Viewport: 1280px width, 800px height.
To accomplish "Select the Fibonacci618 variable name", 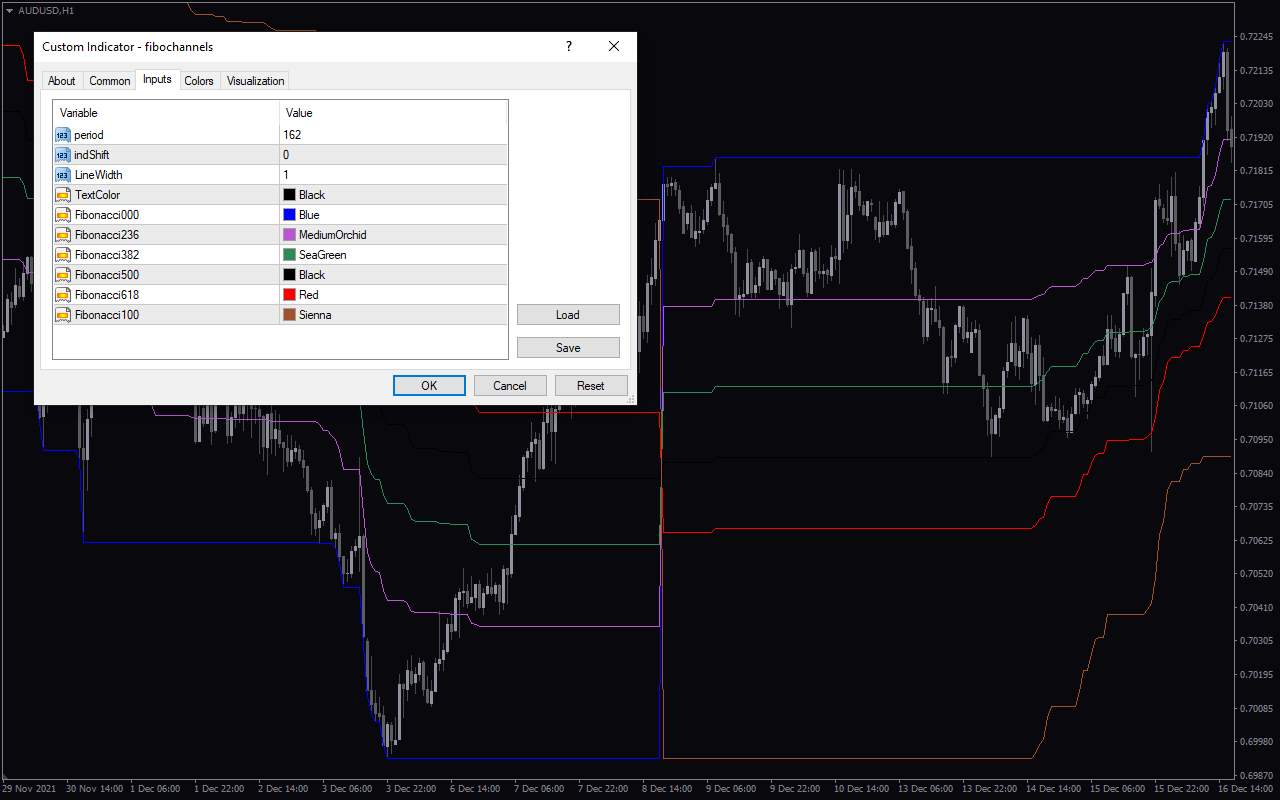I will 107,295.
